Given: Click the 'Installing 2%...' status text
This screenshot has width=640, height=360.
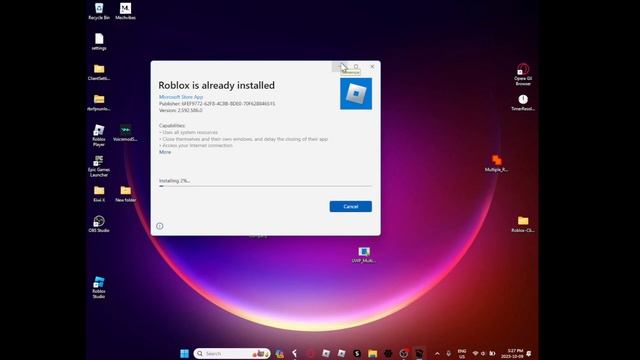Looking at the screenshot, I should click(x=174, y=180).
